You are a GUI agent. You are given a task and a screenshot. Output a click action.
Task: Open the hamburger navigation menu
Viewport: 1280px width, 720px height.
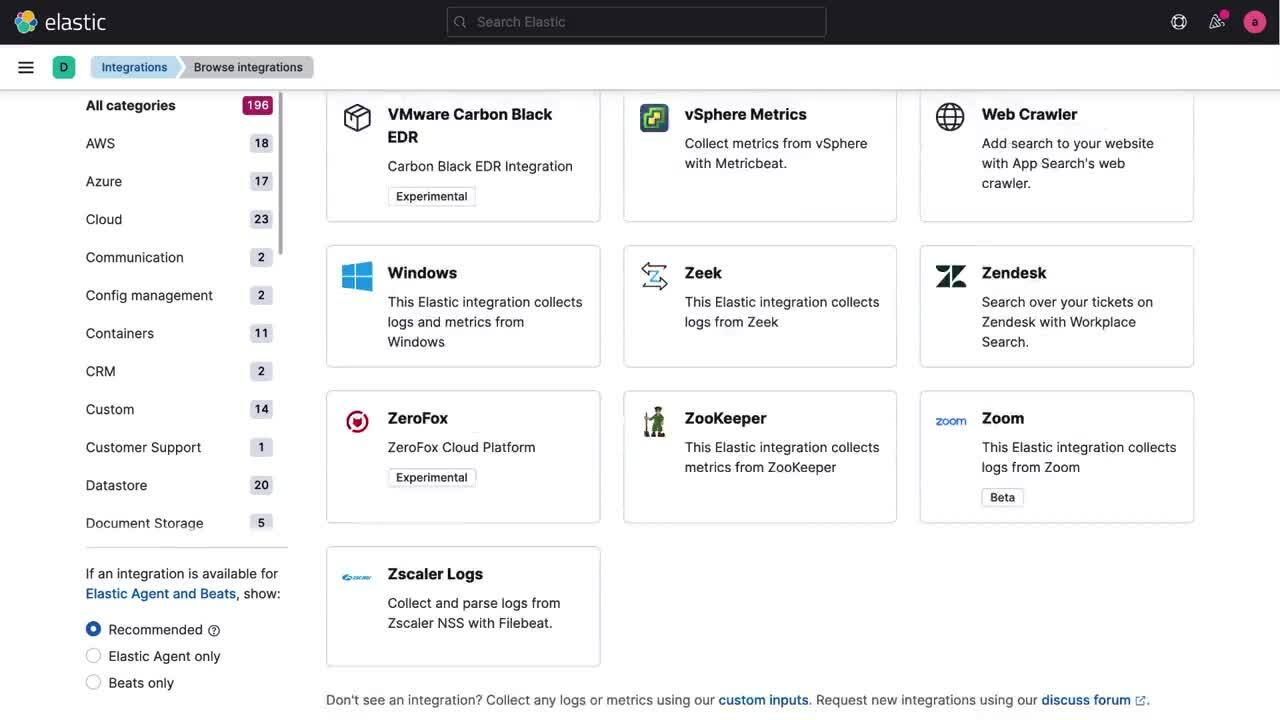click(26, 67)
